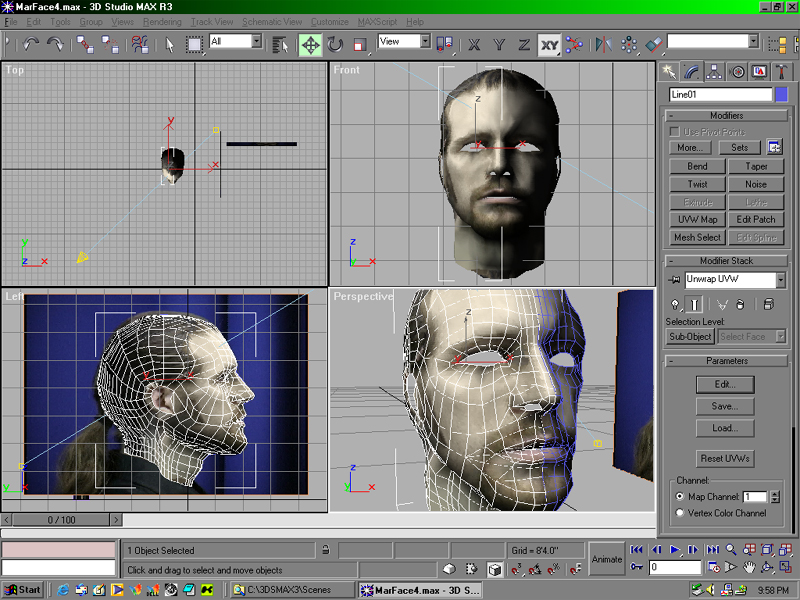Image resolution: width=800 pixels, height=600 pixels.
Task: Open the Modify command panel tab
Action: point(691,71)
